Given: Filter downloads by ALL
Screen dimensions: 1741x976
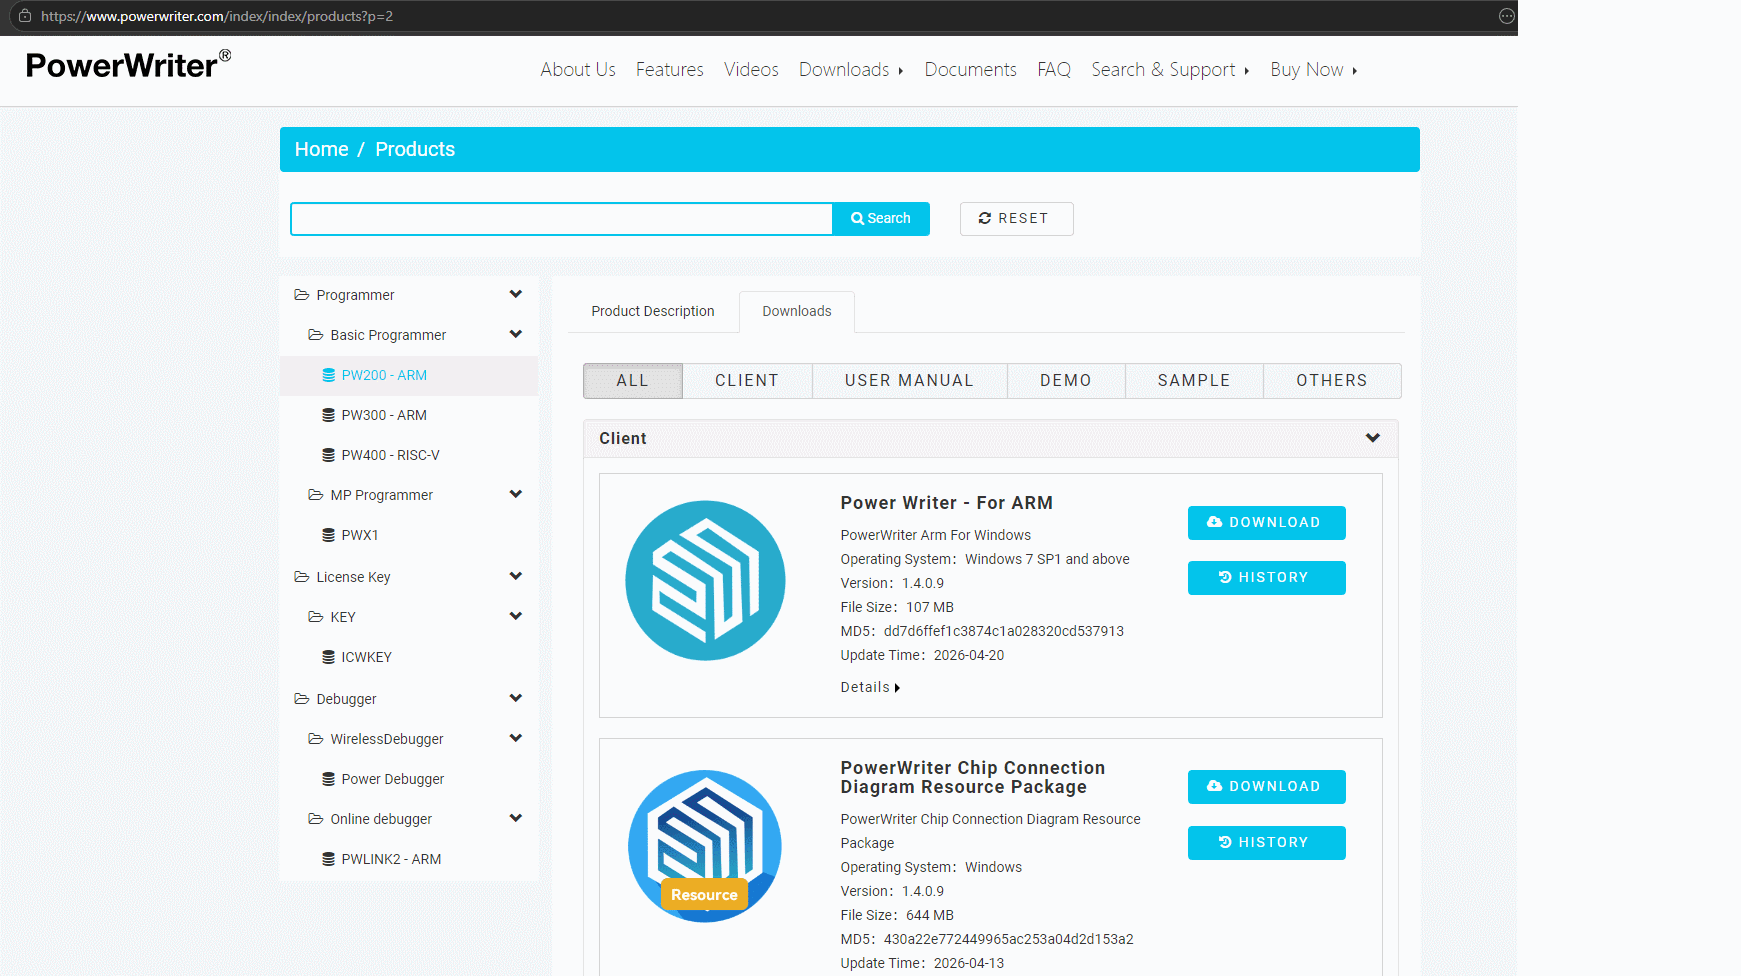Looking at the screenshot, I should (x=633, y=381).
